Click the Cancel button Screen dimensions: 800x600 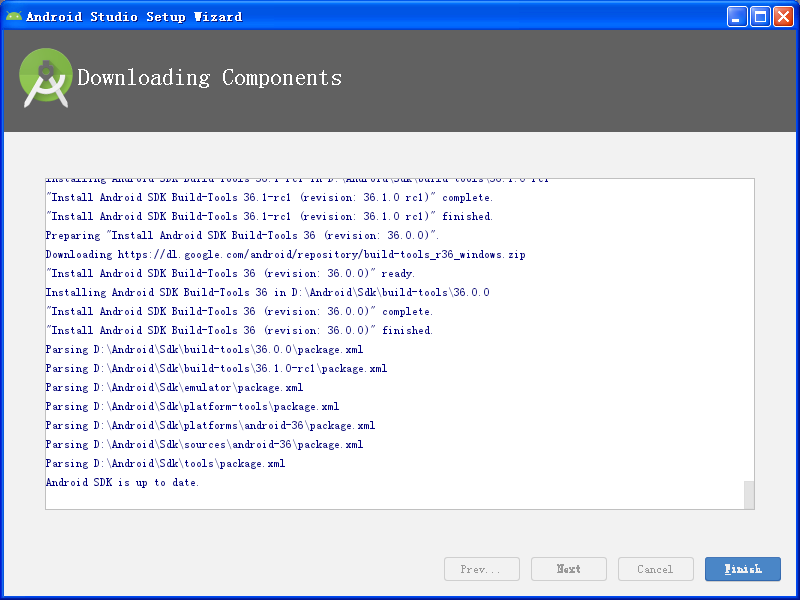click(x=656, y=569)
